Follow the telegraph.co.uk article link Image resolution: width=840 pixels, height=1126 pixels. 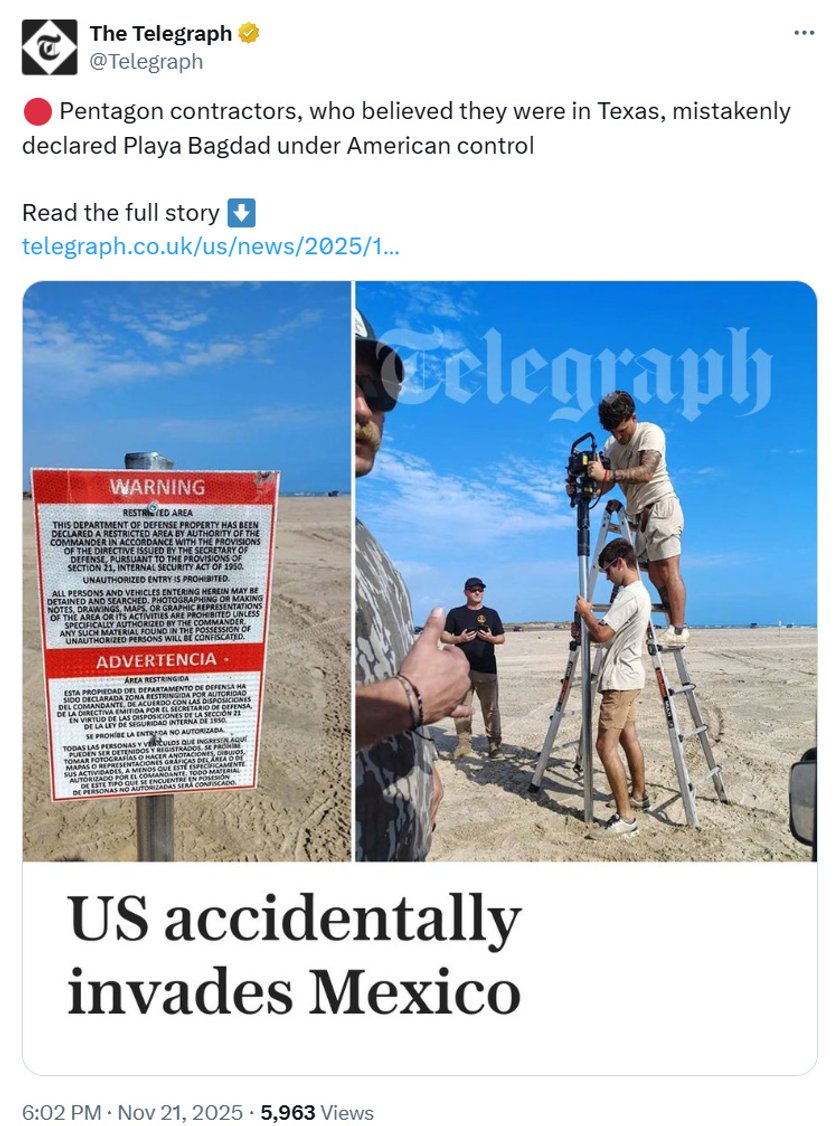tap(210, 246)
